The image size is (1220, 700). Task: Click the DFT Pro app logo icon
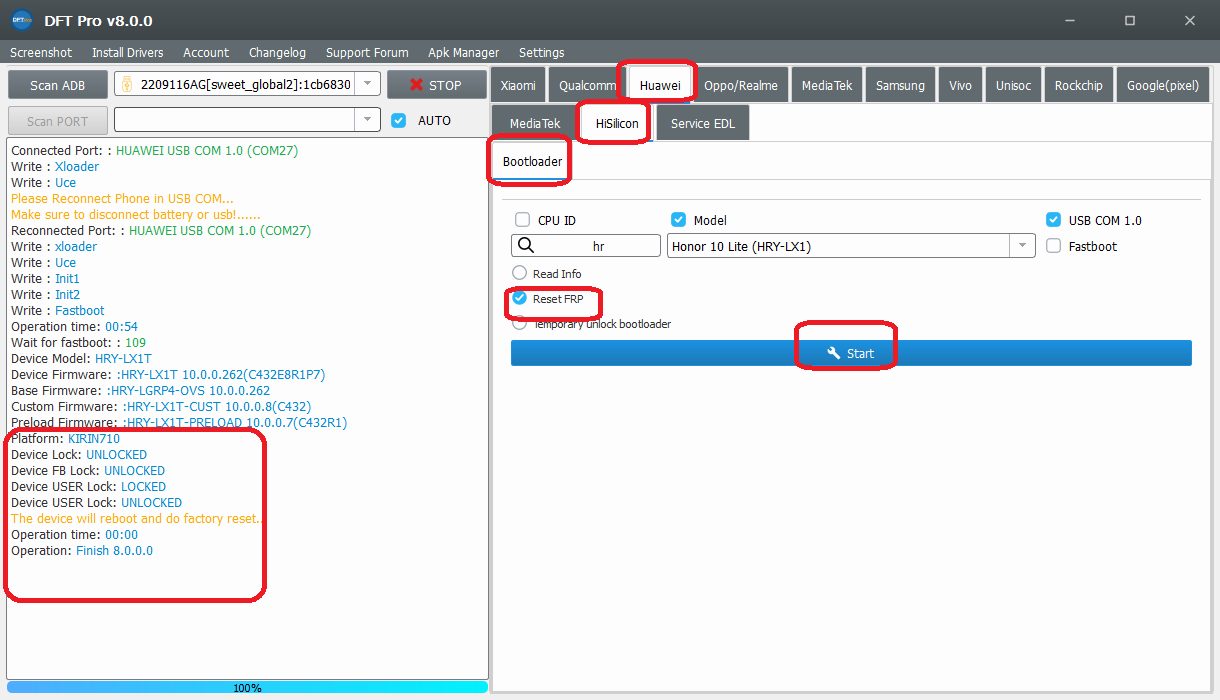21,20
